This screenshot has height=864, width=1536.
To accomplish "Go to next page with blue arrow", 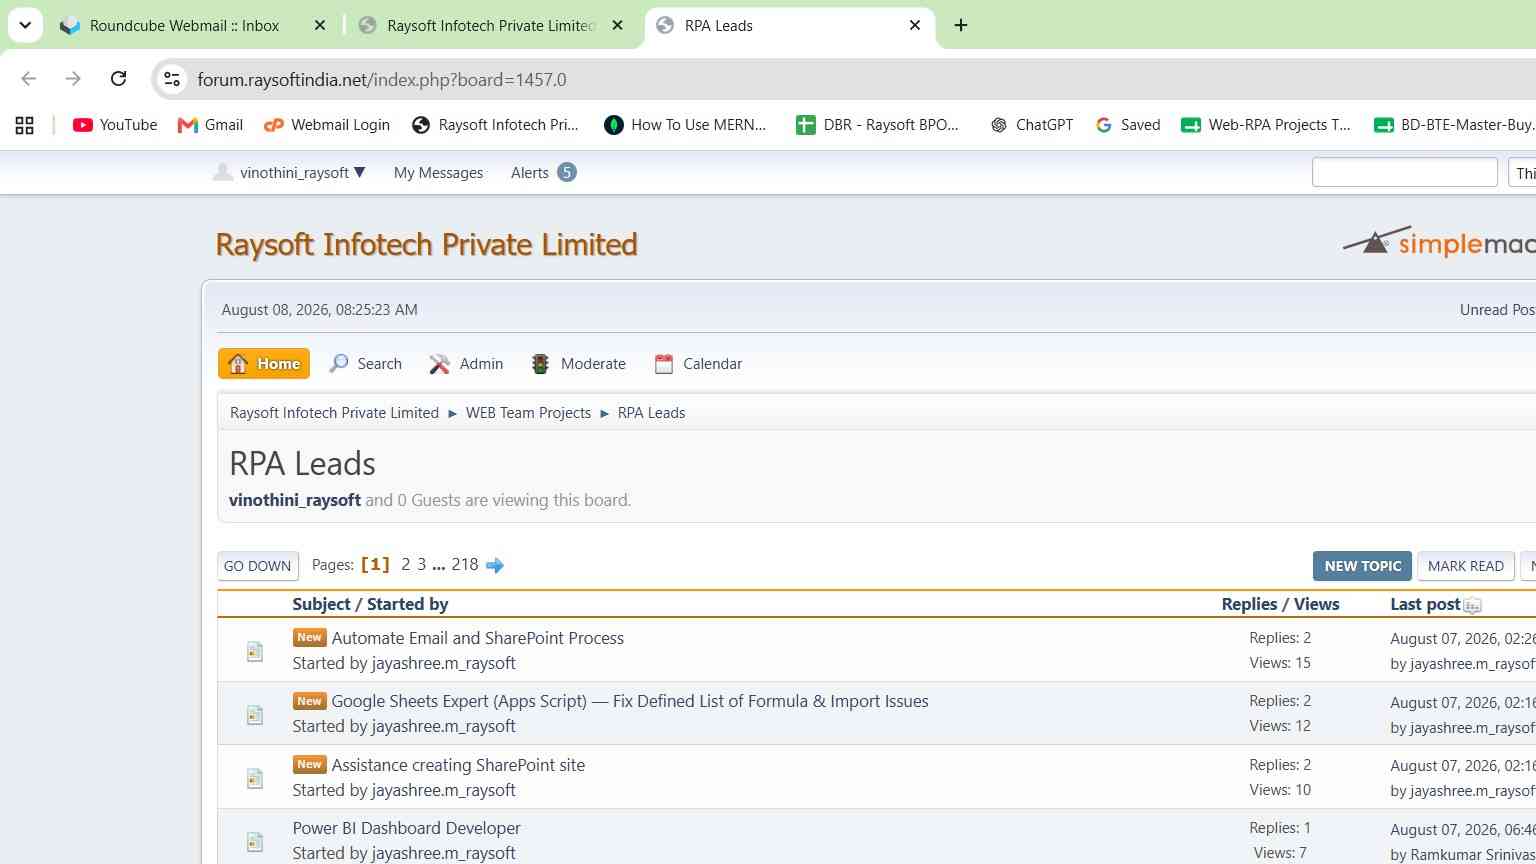I will 494,565.
